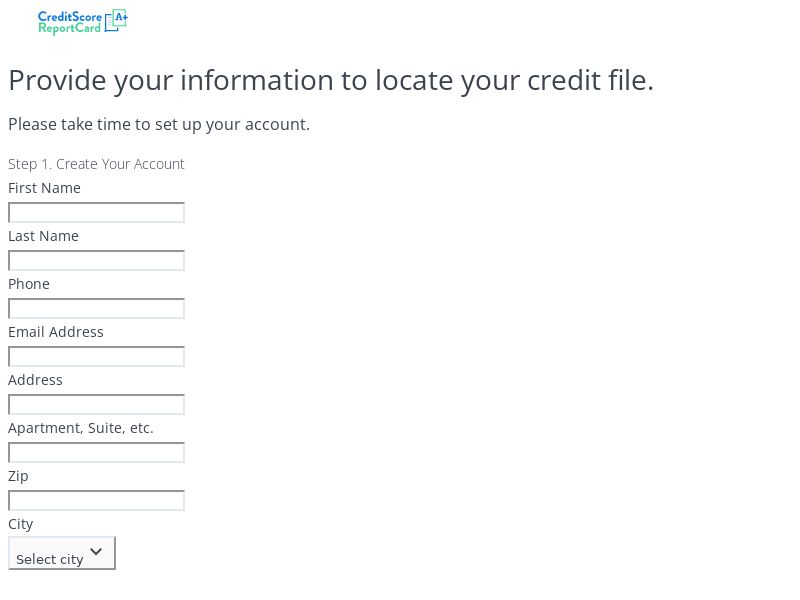Click the set up your account subtitle
This screenshot has height=600, width=800.
click(x=159, y=124)
